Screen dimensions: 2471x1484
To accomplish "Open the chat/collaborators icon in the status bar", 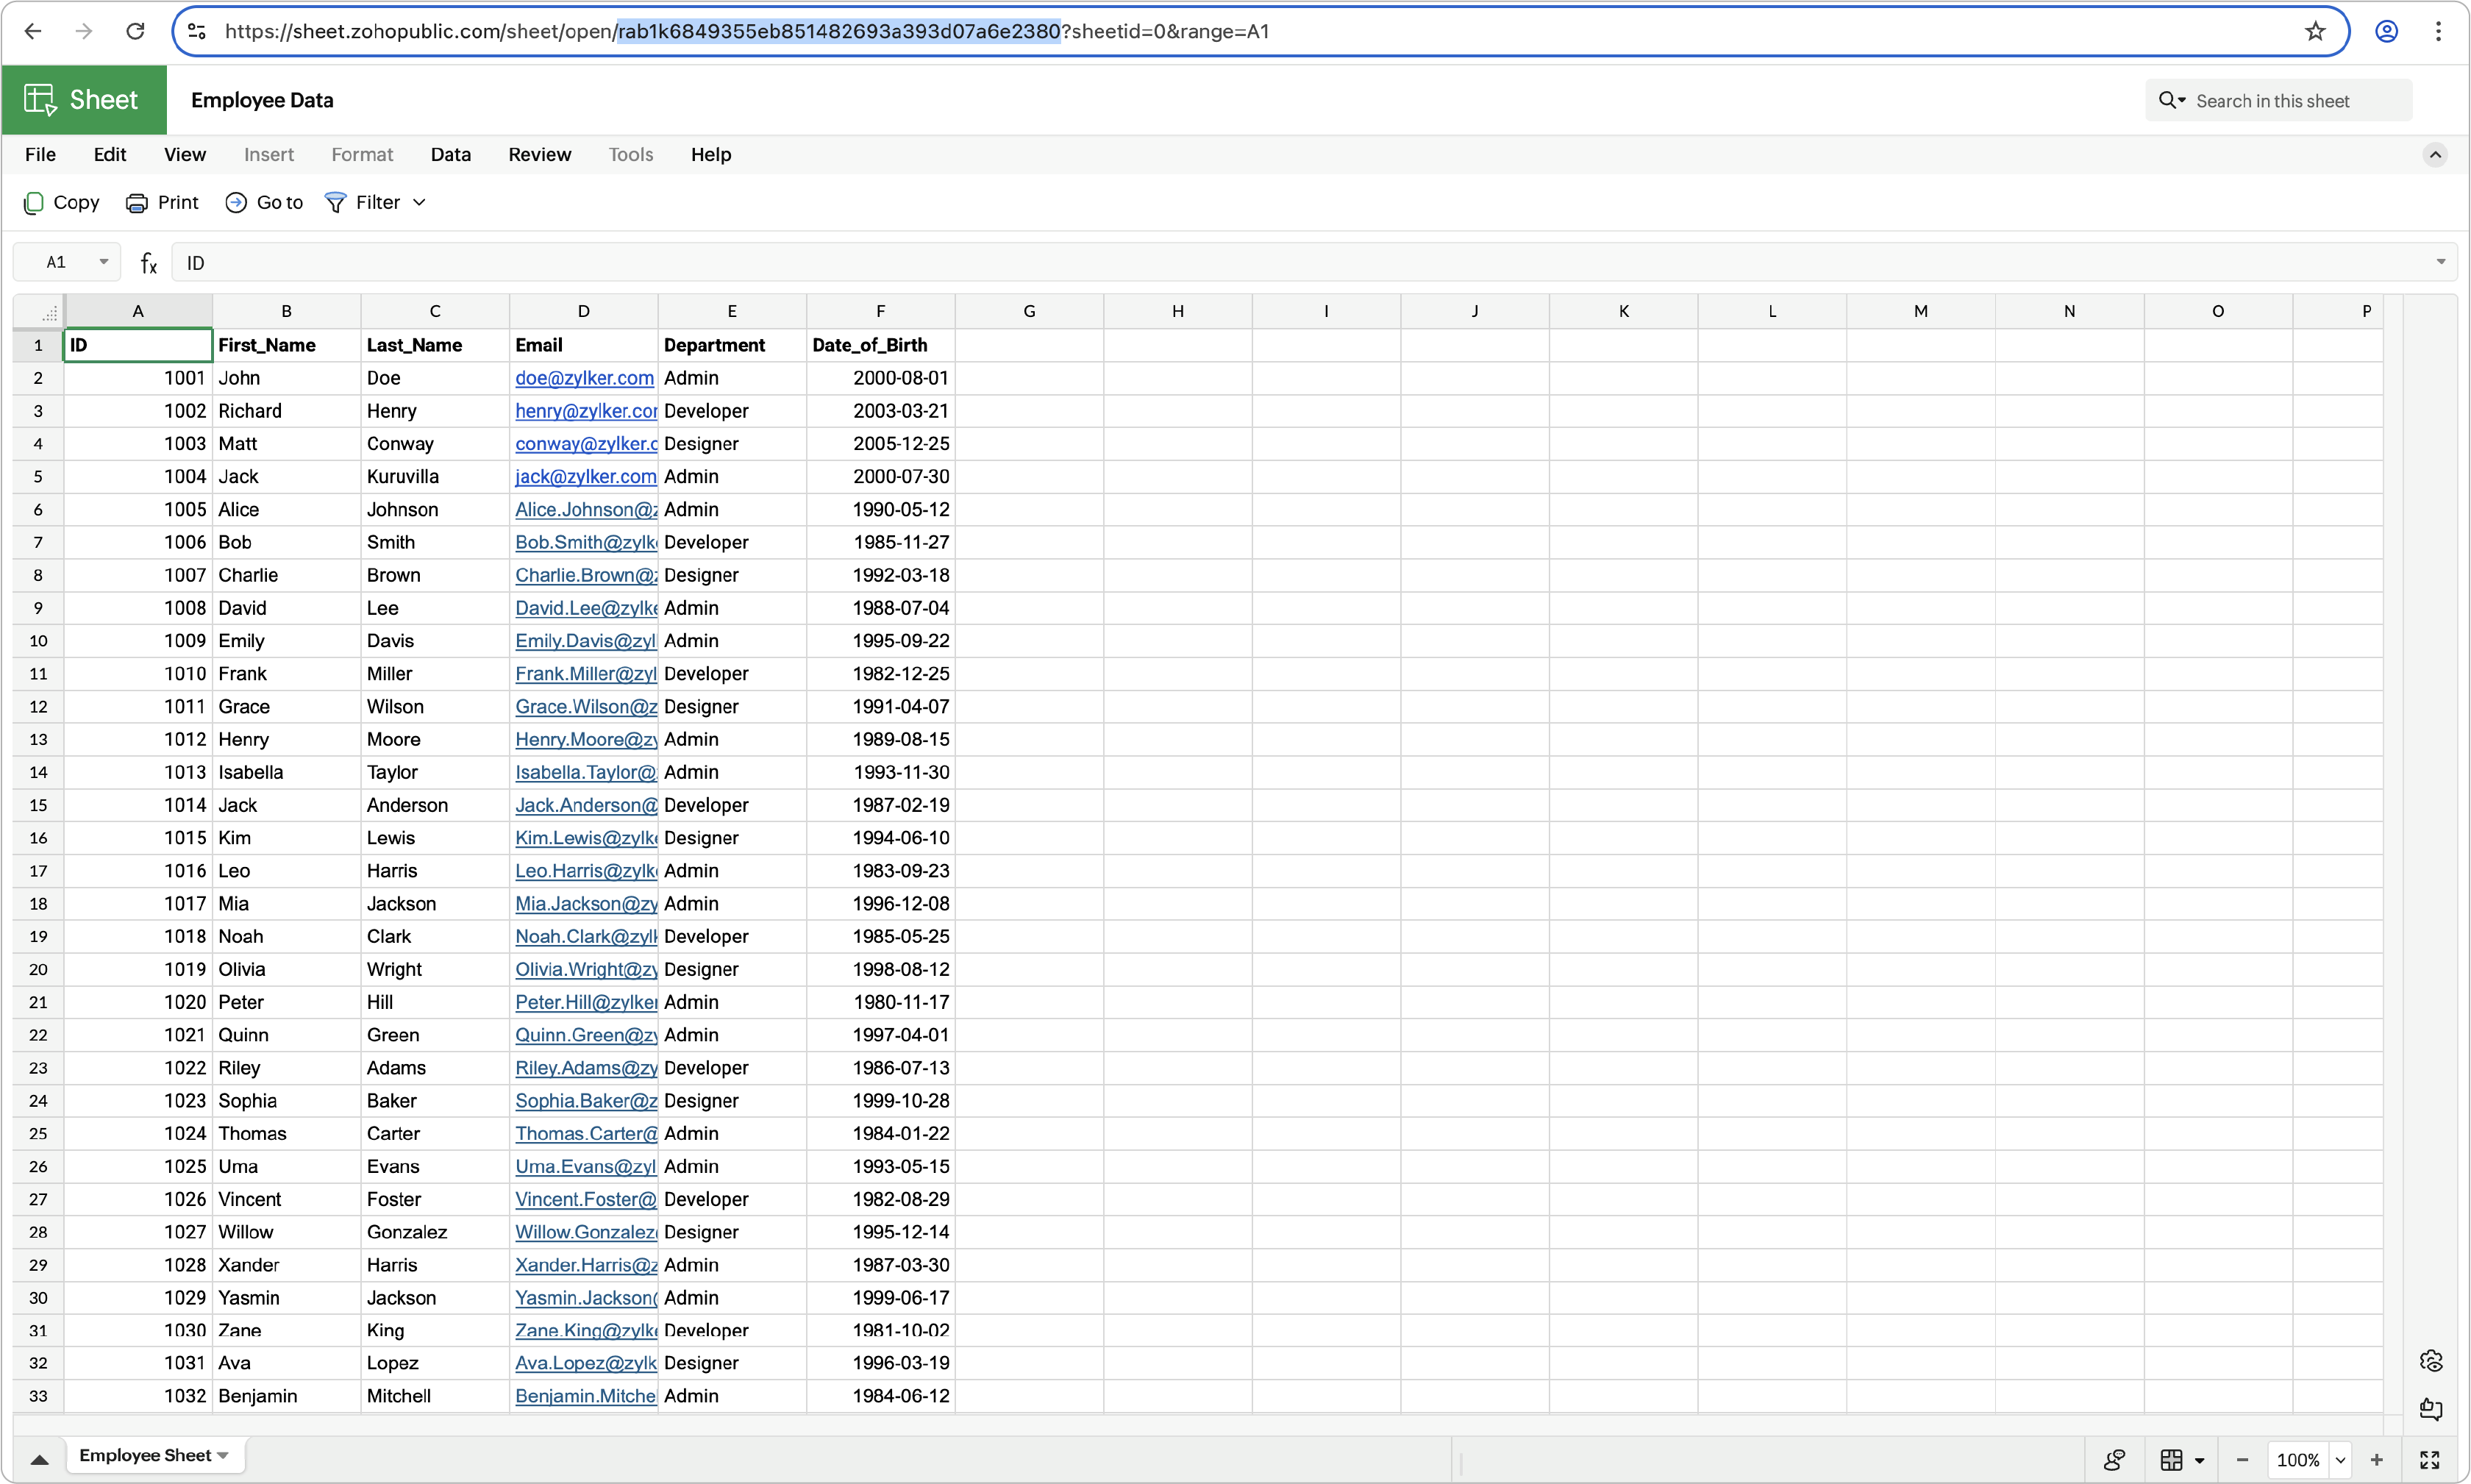I will (x=2114, y=1460).
